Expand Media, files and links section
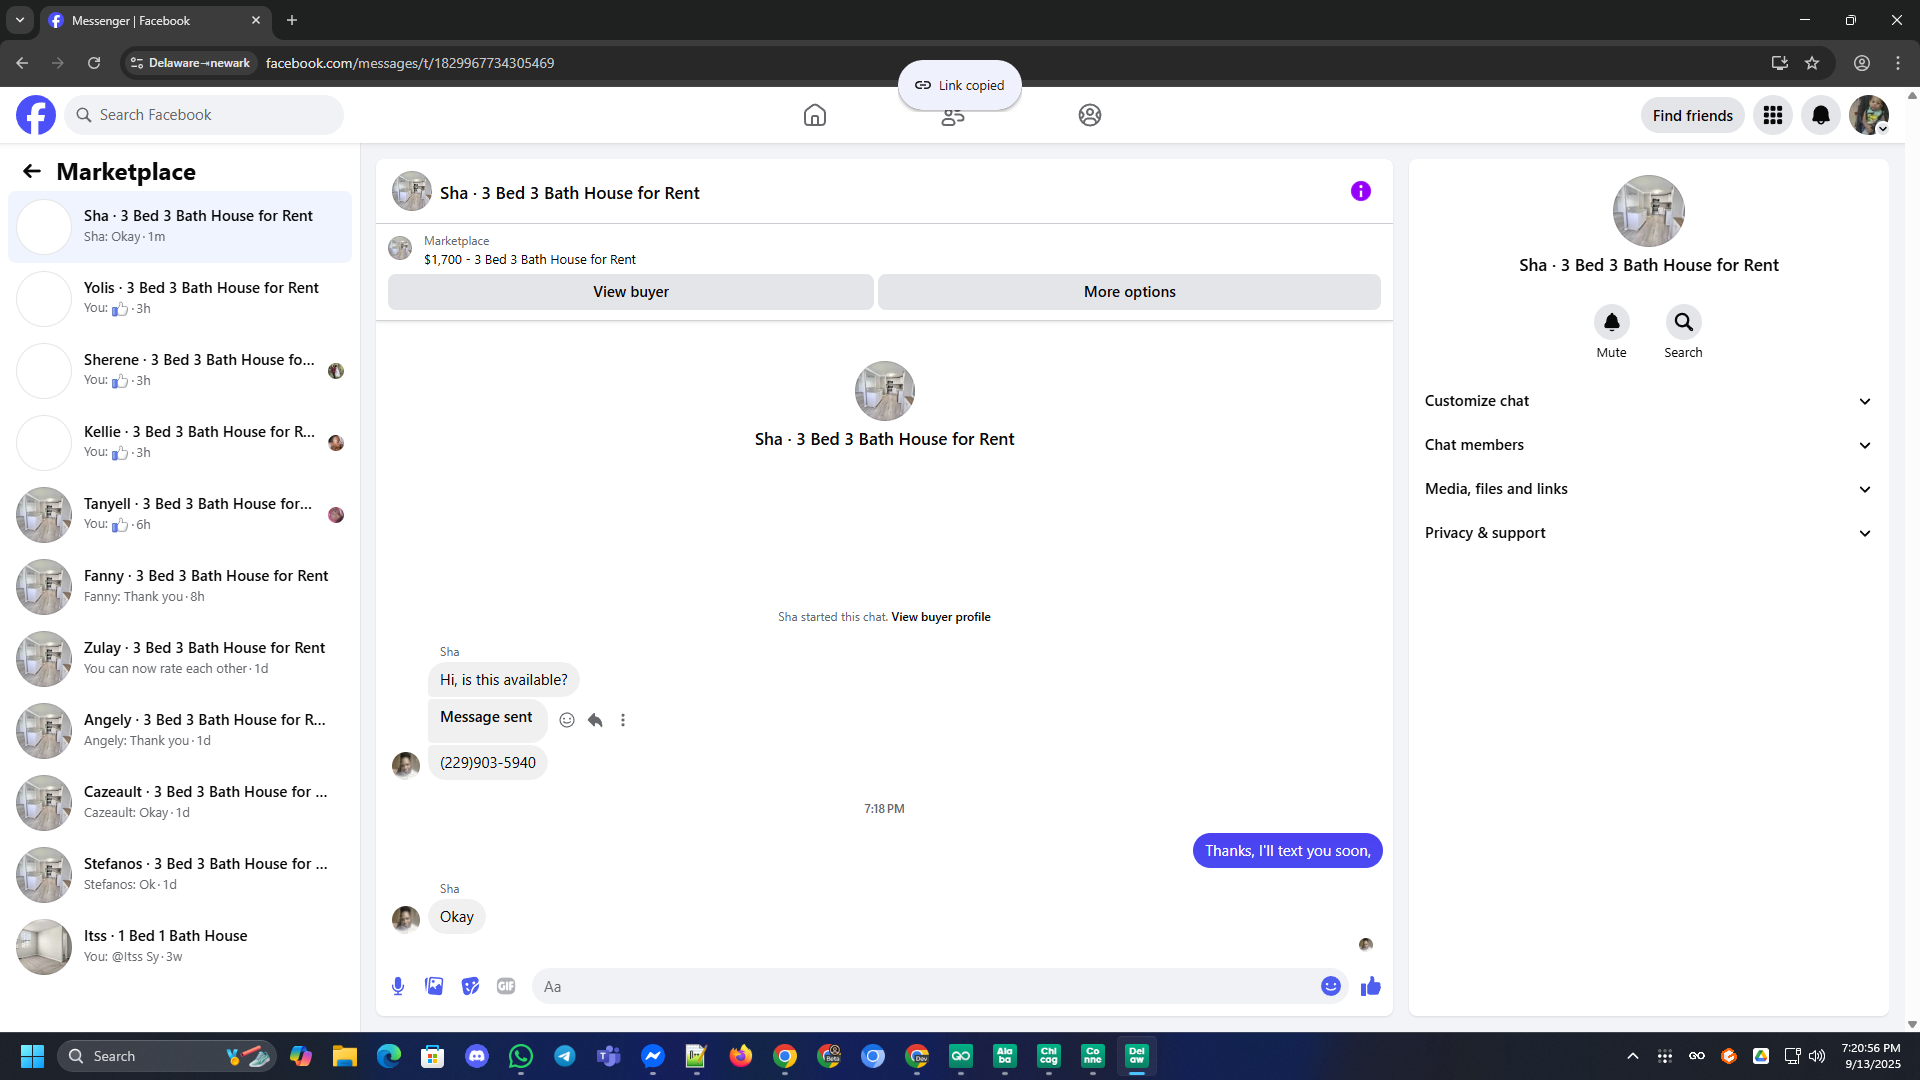Screen dimensions: 1920x1080 pos(1647,489)
